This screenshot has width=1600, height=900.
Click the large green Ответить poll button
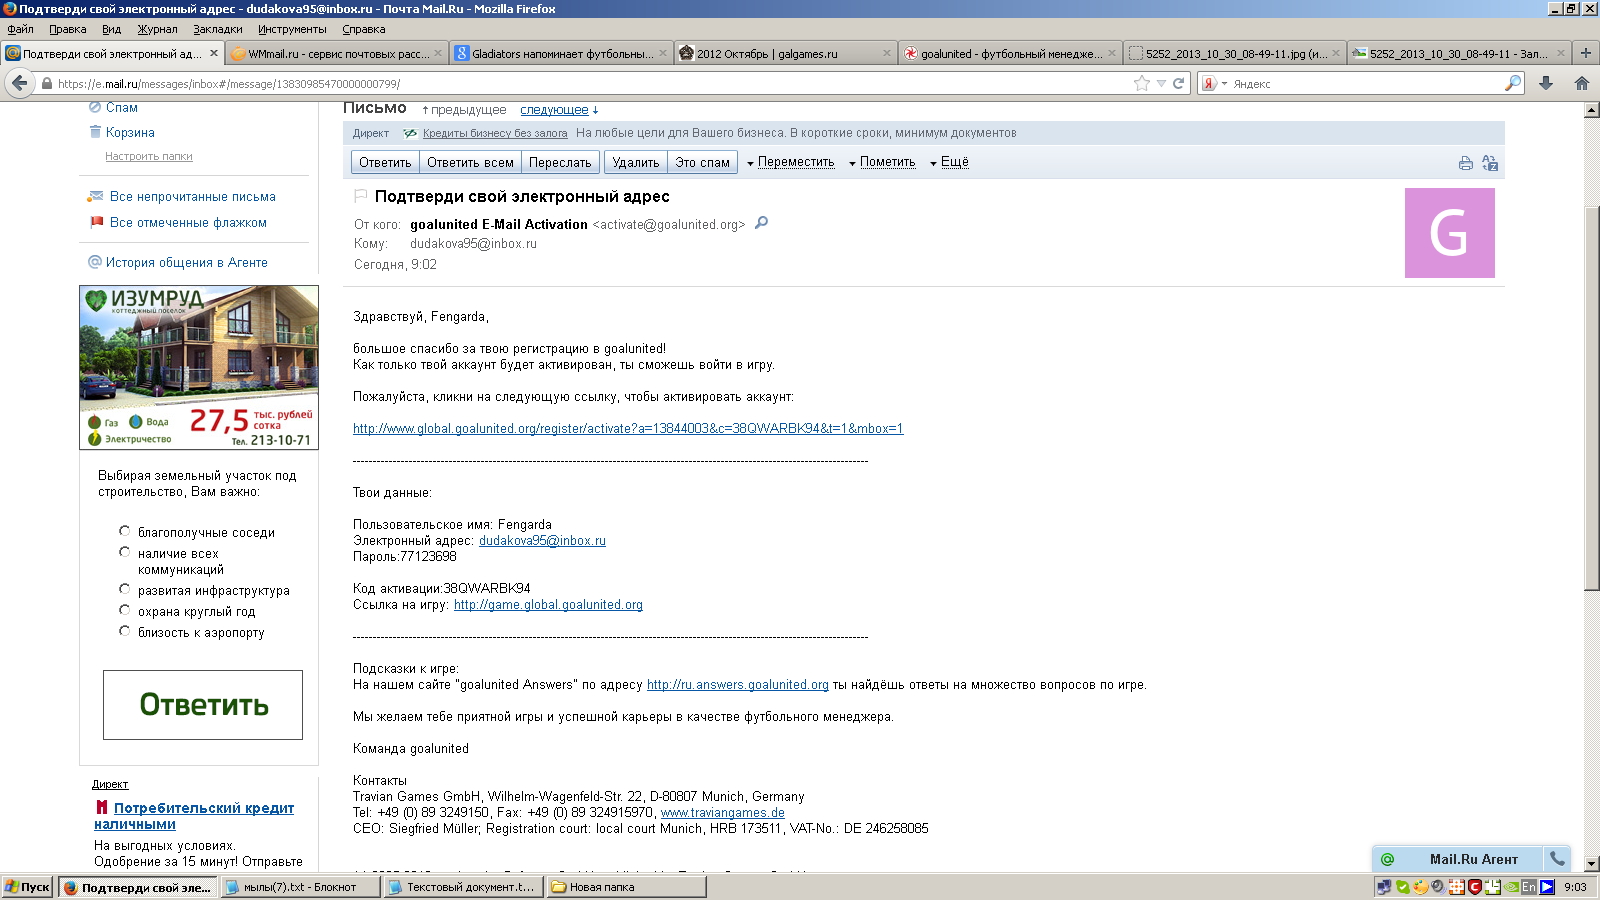pos(203,705)
